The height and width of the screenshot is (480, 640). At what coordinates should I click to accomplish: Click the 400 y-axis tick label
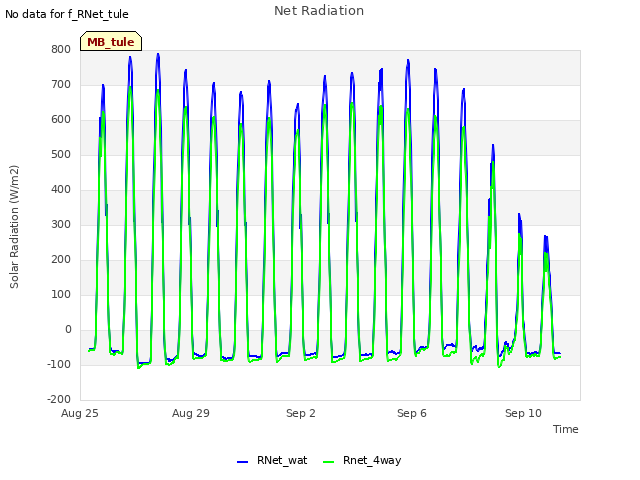[x=61, y=189]
